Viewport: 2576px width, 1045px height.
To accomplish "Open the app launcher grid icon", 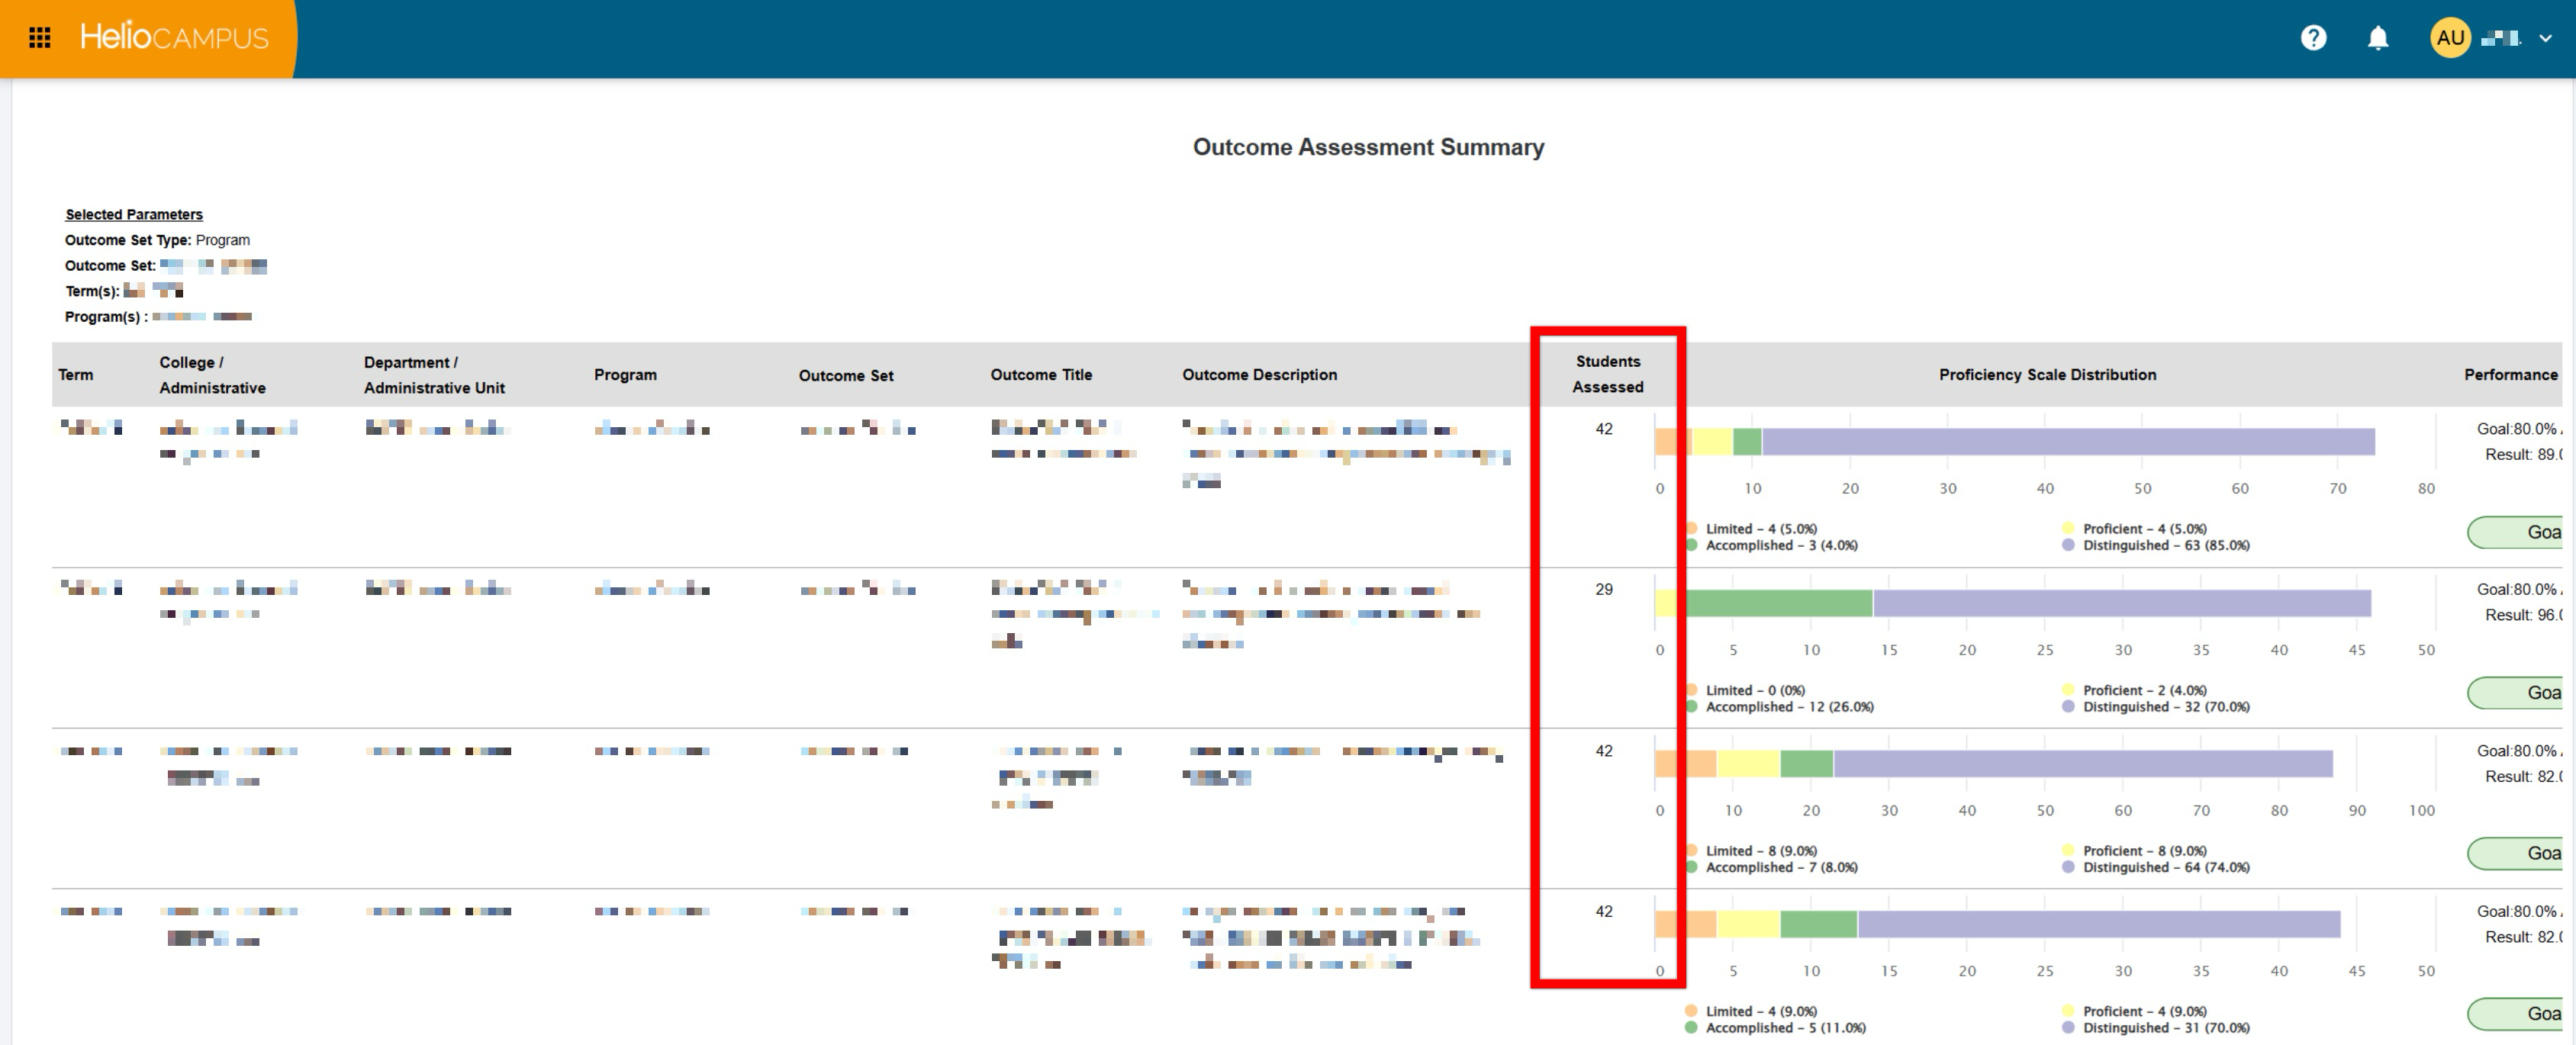I will 40,38.
